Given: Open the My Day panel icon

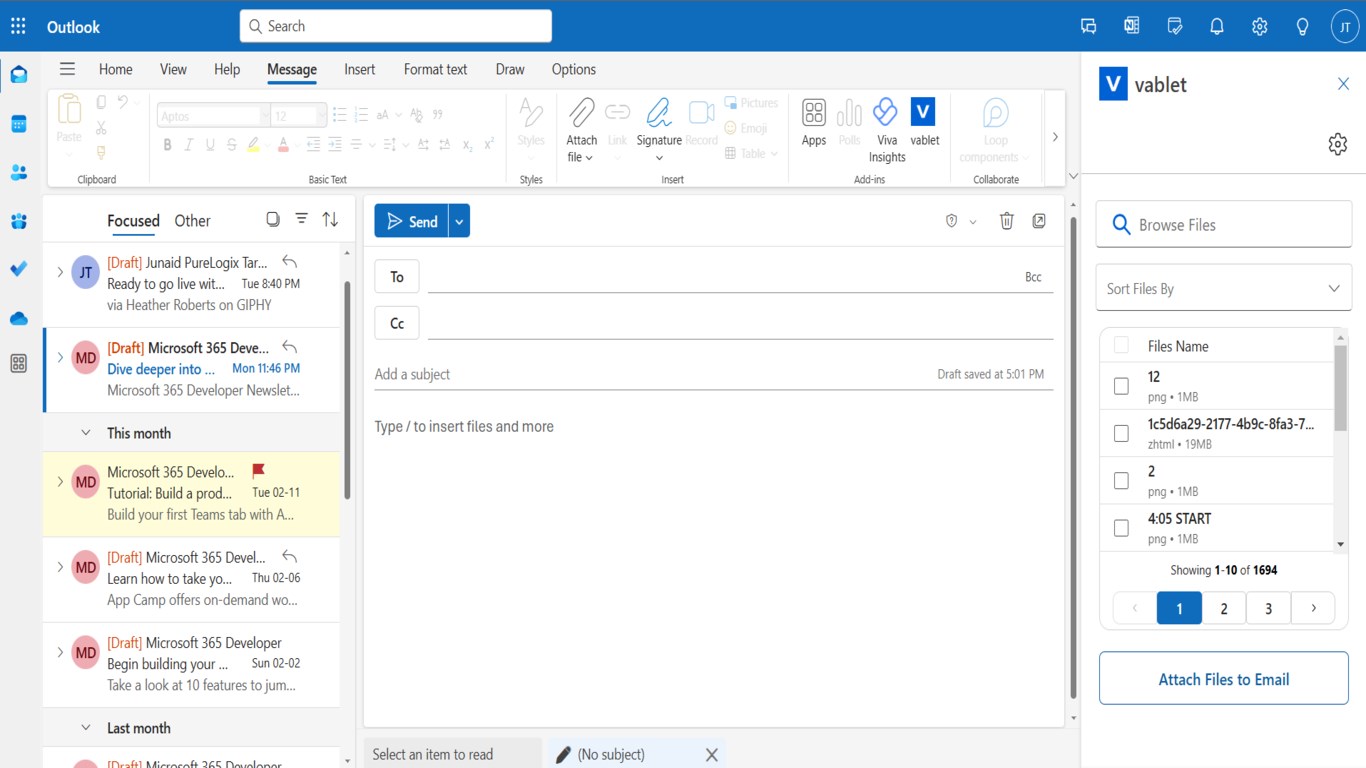Looking at the screenshot, I should [x=1175, y=27].
